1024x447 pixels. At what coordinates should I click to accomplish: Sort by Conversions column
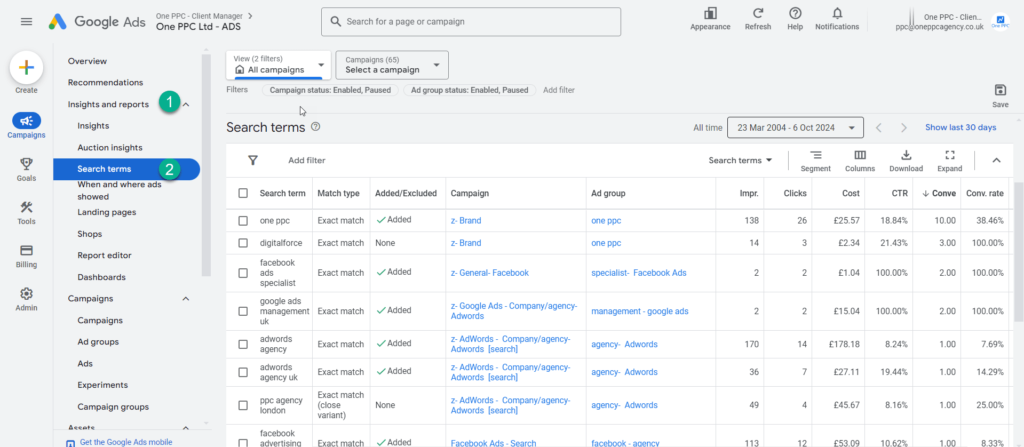[938, 193]
